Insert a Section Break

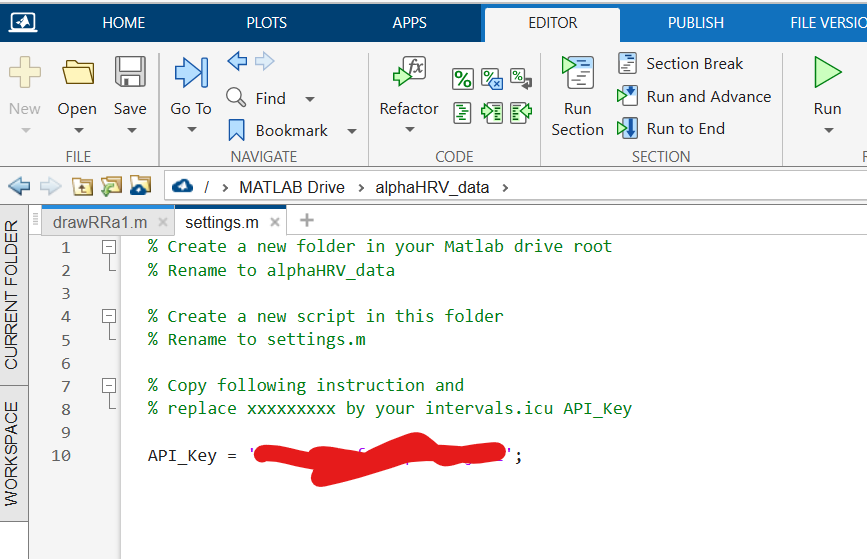click(x=681, y=64)
